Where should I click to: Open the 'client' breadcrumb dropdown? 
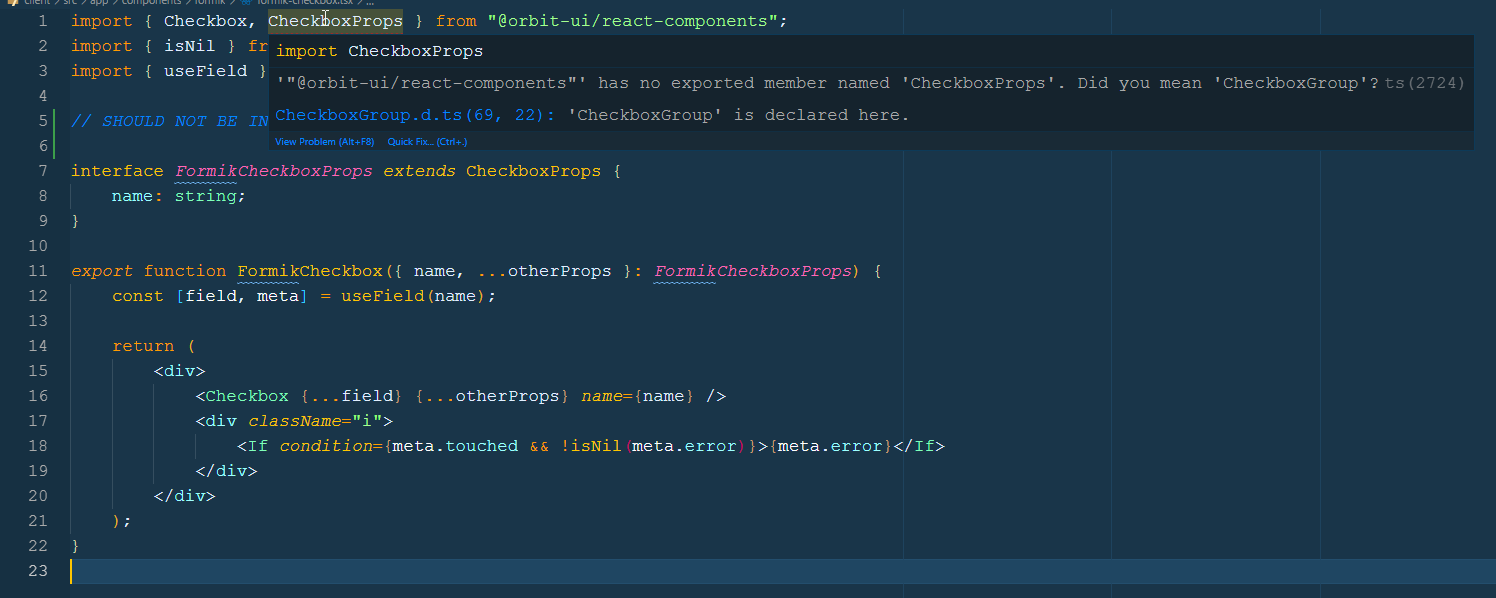pyautogui.click(x=37, y=4)
